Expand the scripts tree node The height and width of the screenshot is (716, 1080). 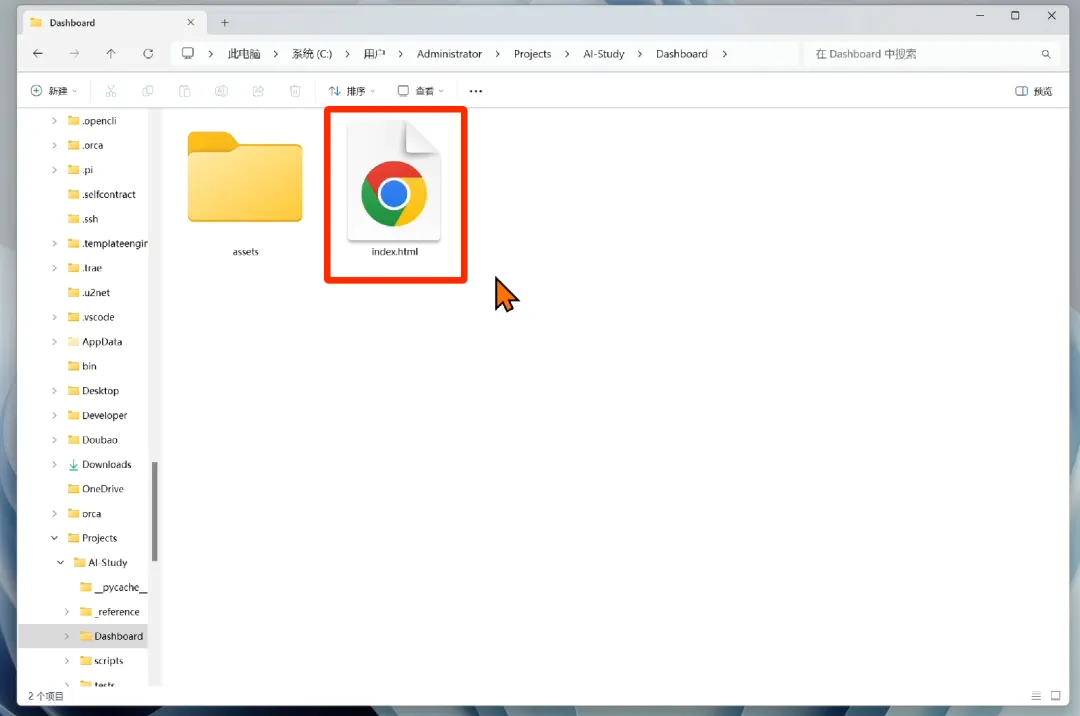tap(67, 660)
